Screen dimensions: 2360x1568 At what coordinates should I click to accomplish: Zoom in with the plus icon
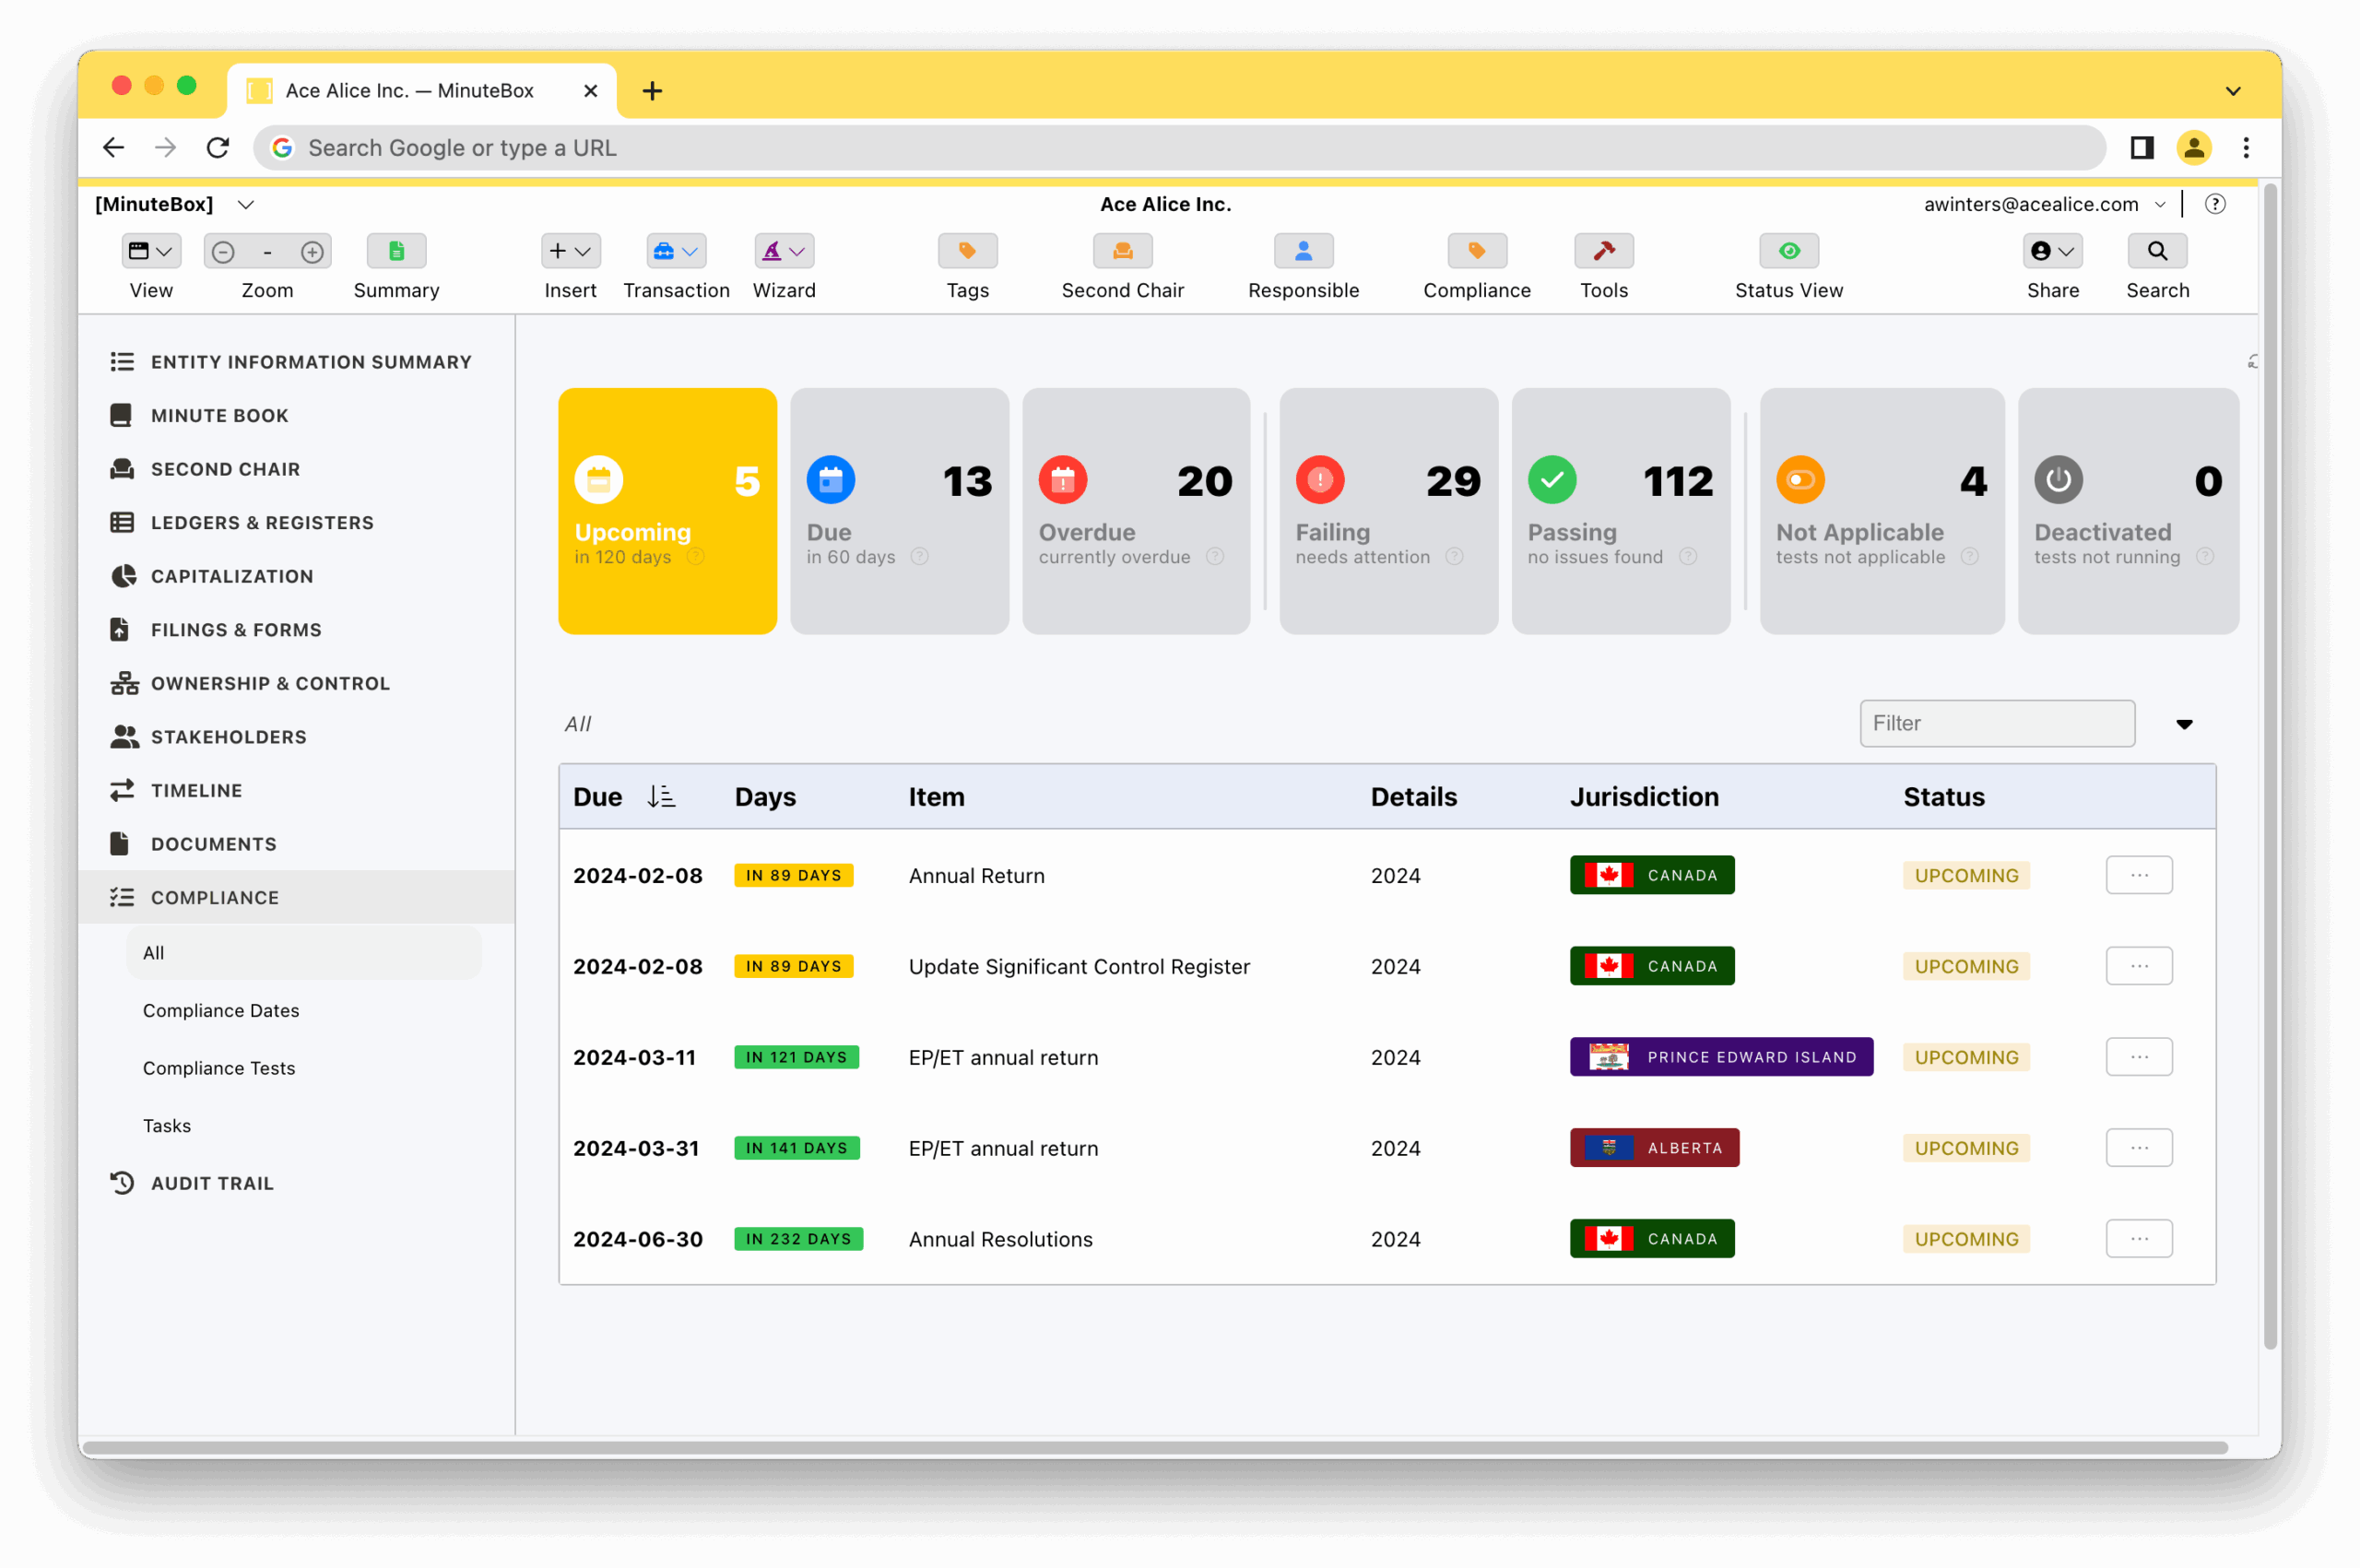pyautogui.click(x=312, y=252)
